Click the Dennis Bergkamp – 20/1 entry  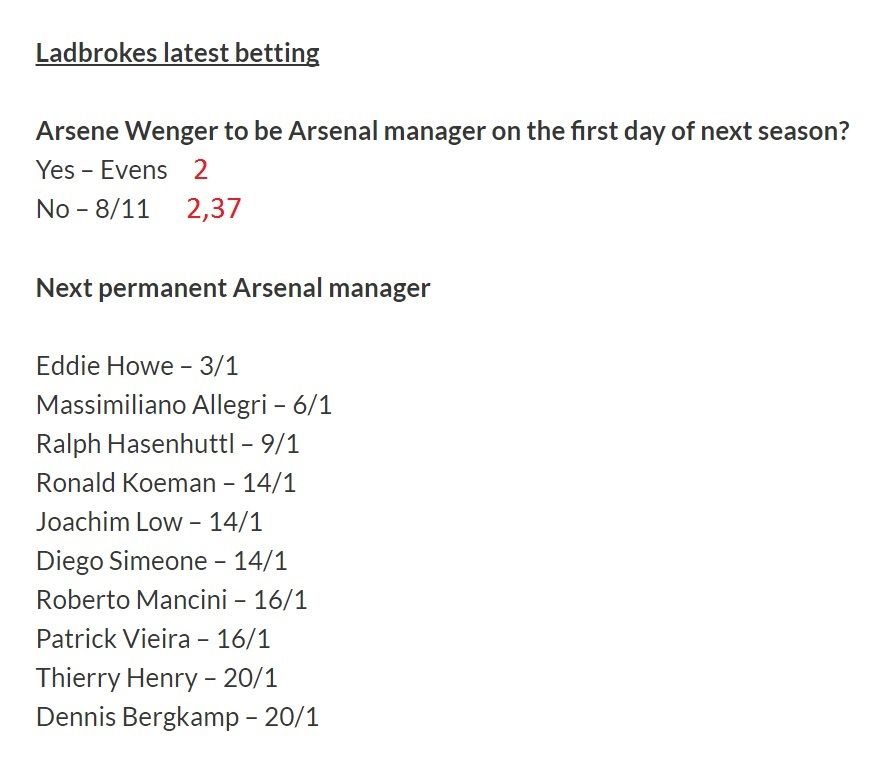click(x=177, y=717)
